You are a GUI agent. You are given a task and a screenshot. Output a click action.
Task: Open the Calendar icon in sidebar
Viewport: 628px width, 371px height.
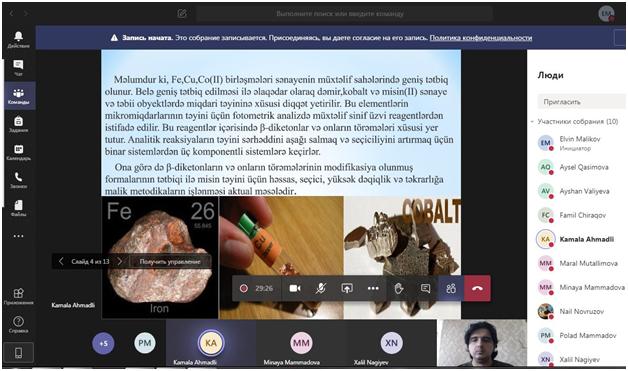(18, 152)
